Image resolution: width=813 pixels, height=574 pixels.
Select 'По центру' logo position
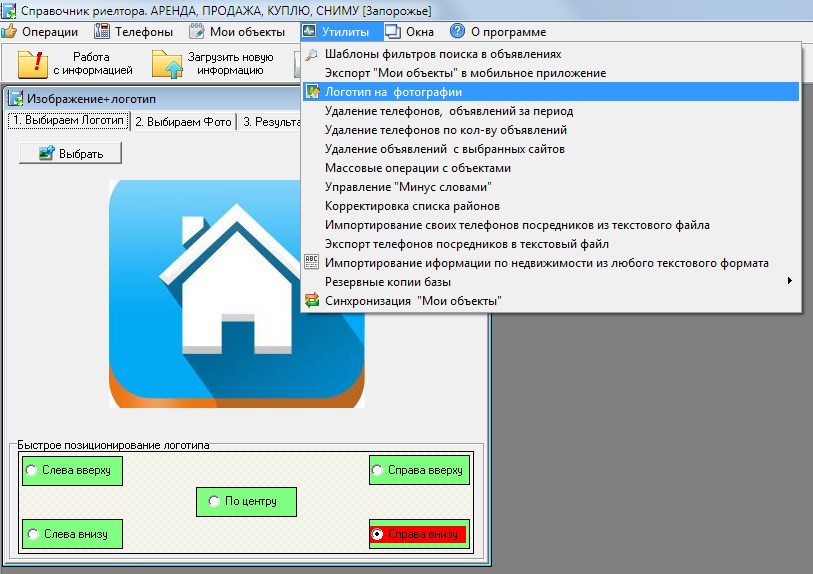point(214,500)
